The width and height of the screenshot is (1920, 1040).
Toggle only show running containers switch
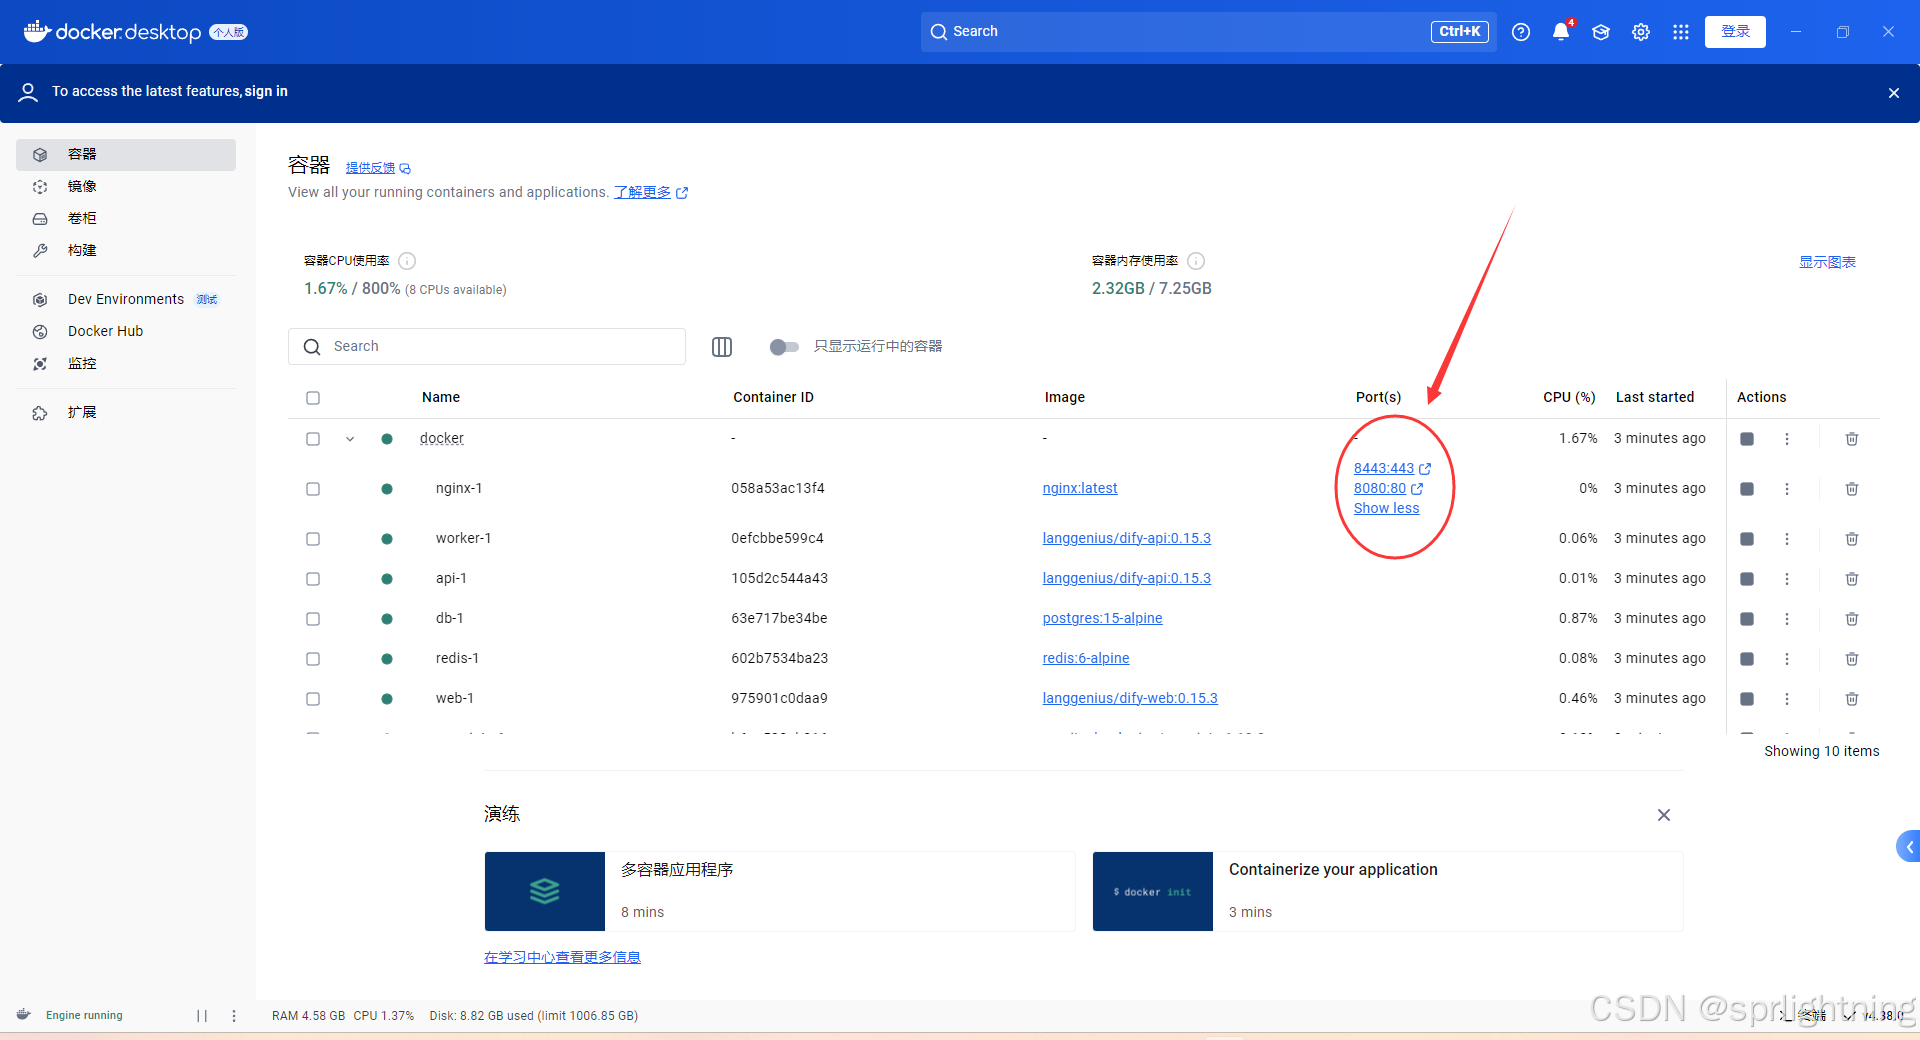tap(784, 347)
